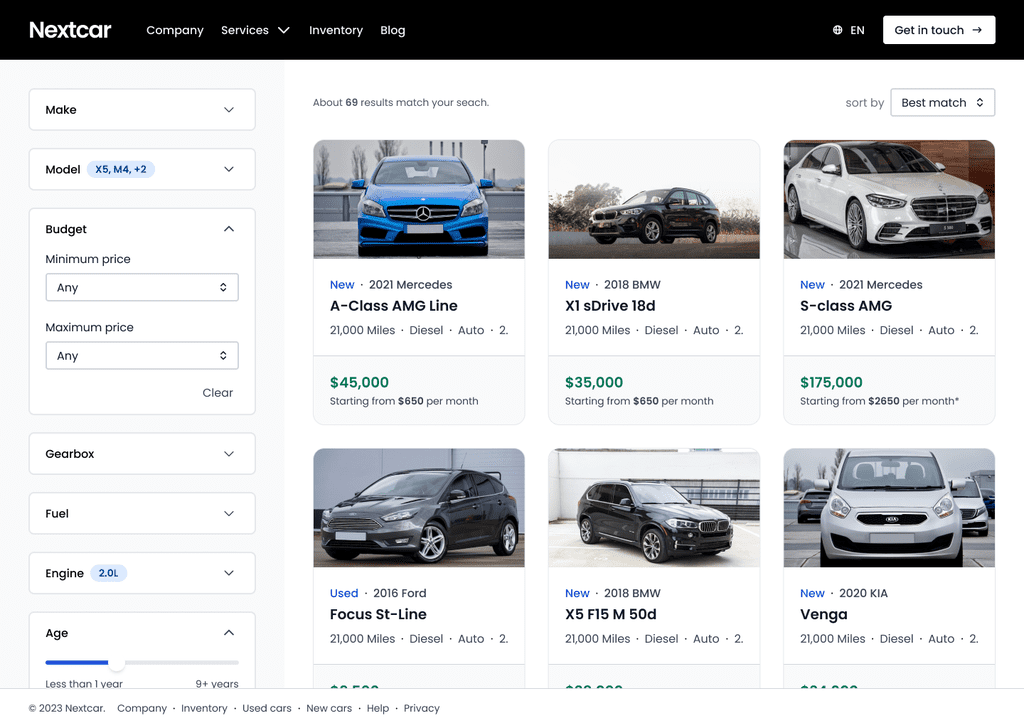Open the X5 F15 M 50d title
1024x728 pixels.
611,614
